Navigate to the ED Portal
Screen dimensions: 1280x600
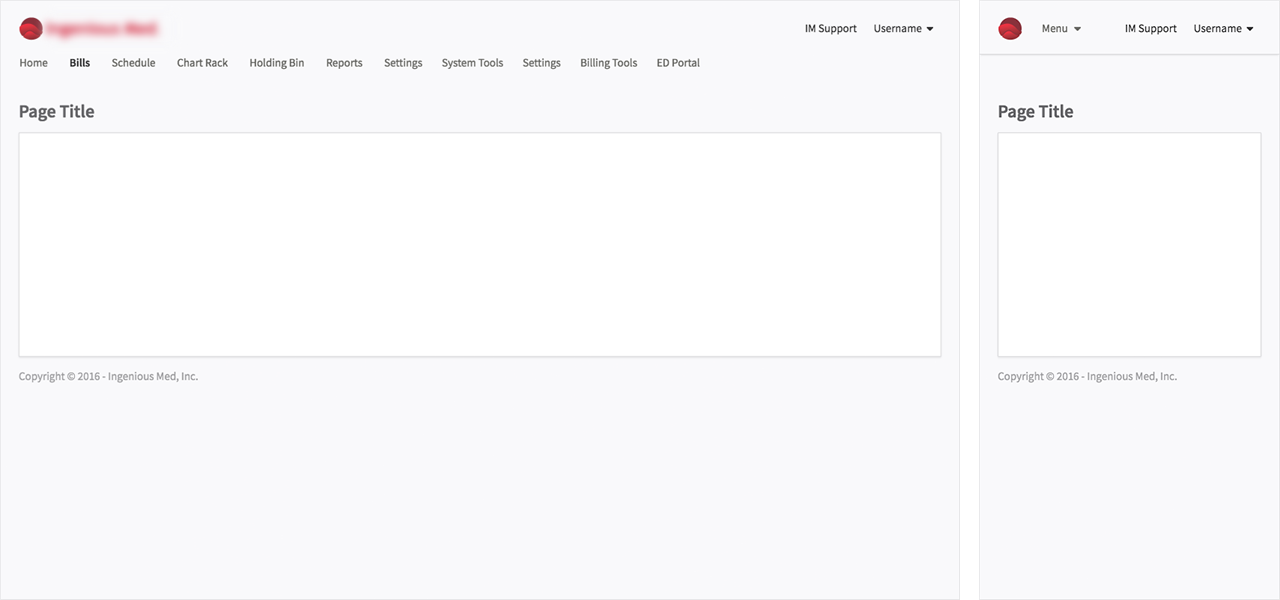[x=678, y=62]
